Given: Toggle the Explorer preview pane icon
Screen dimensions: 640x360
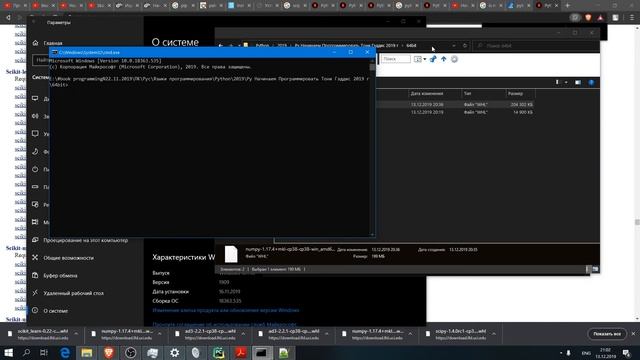Looking at the screenshot, I should click(578, 82).
